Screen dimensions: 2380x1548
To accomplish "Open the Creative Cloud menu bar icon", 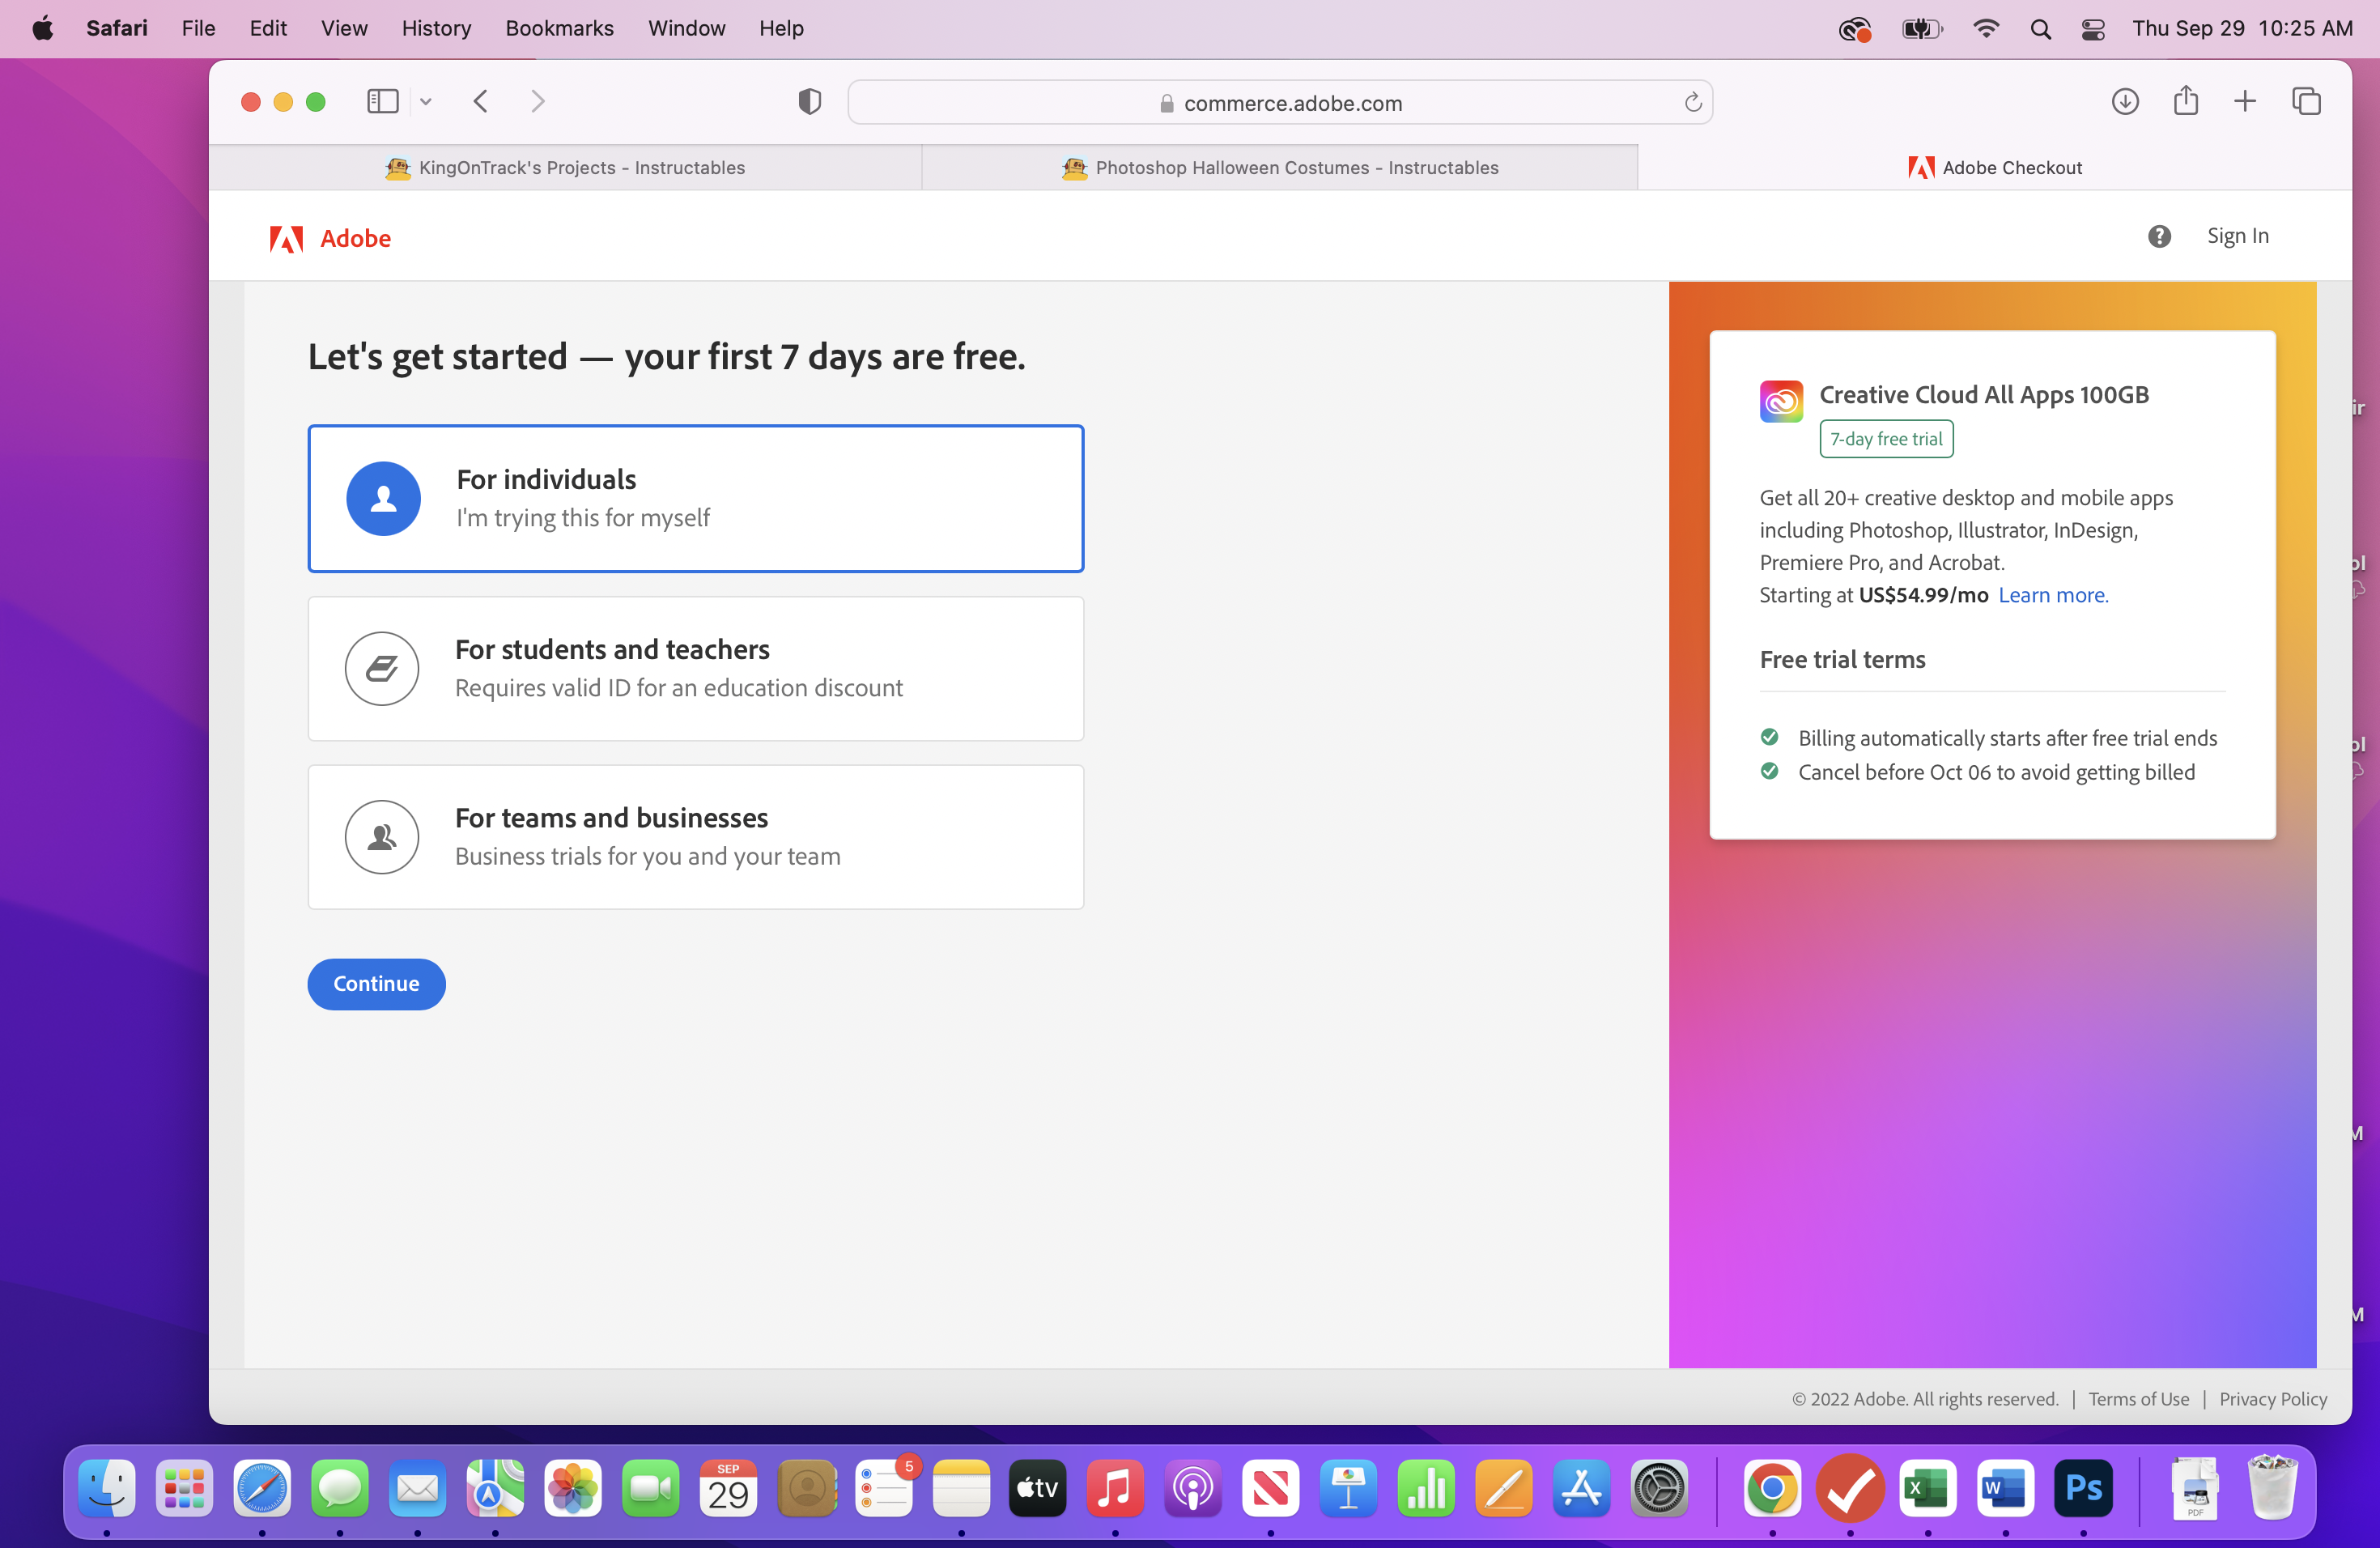I will pyautogui.click(x=1856, y=28).
